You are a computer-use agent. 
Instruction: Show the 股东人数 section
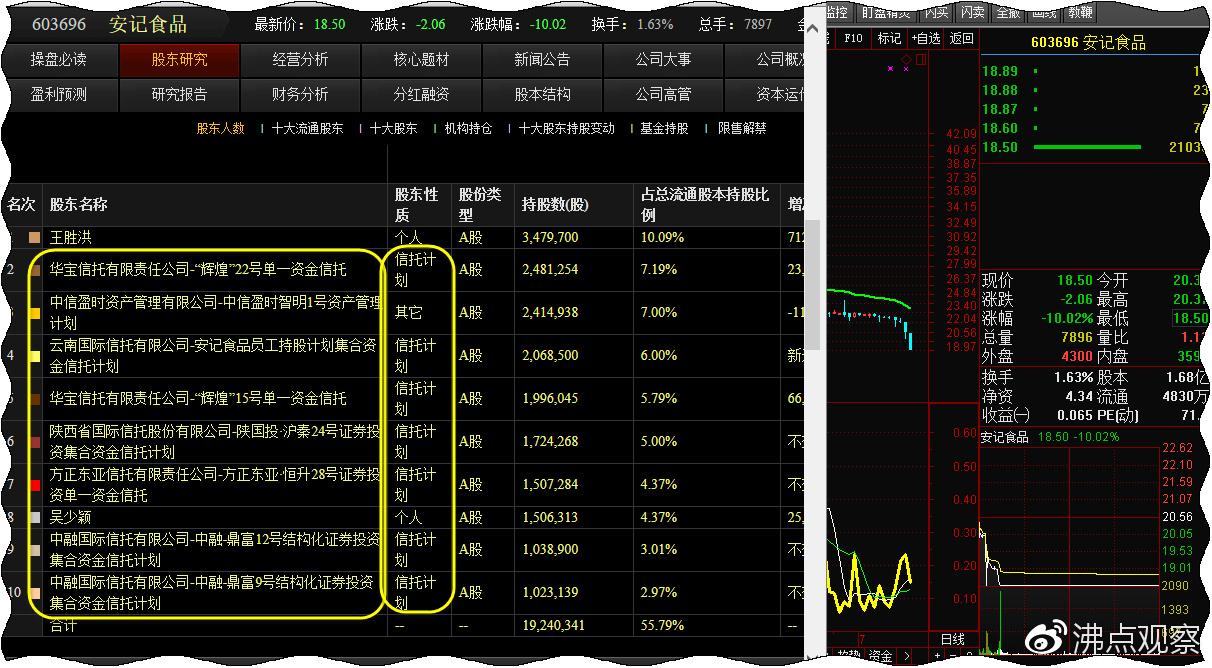[220, 129]
